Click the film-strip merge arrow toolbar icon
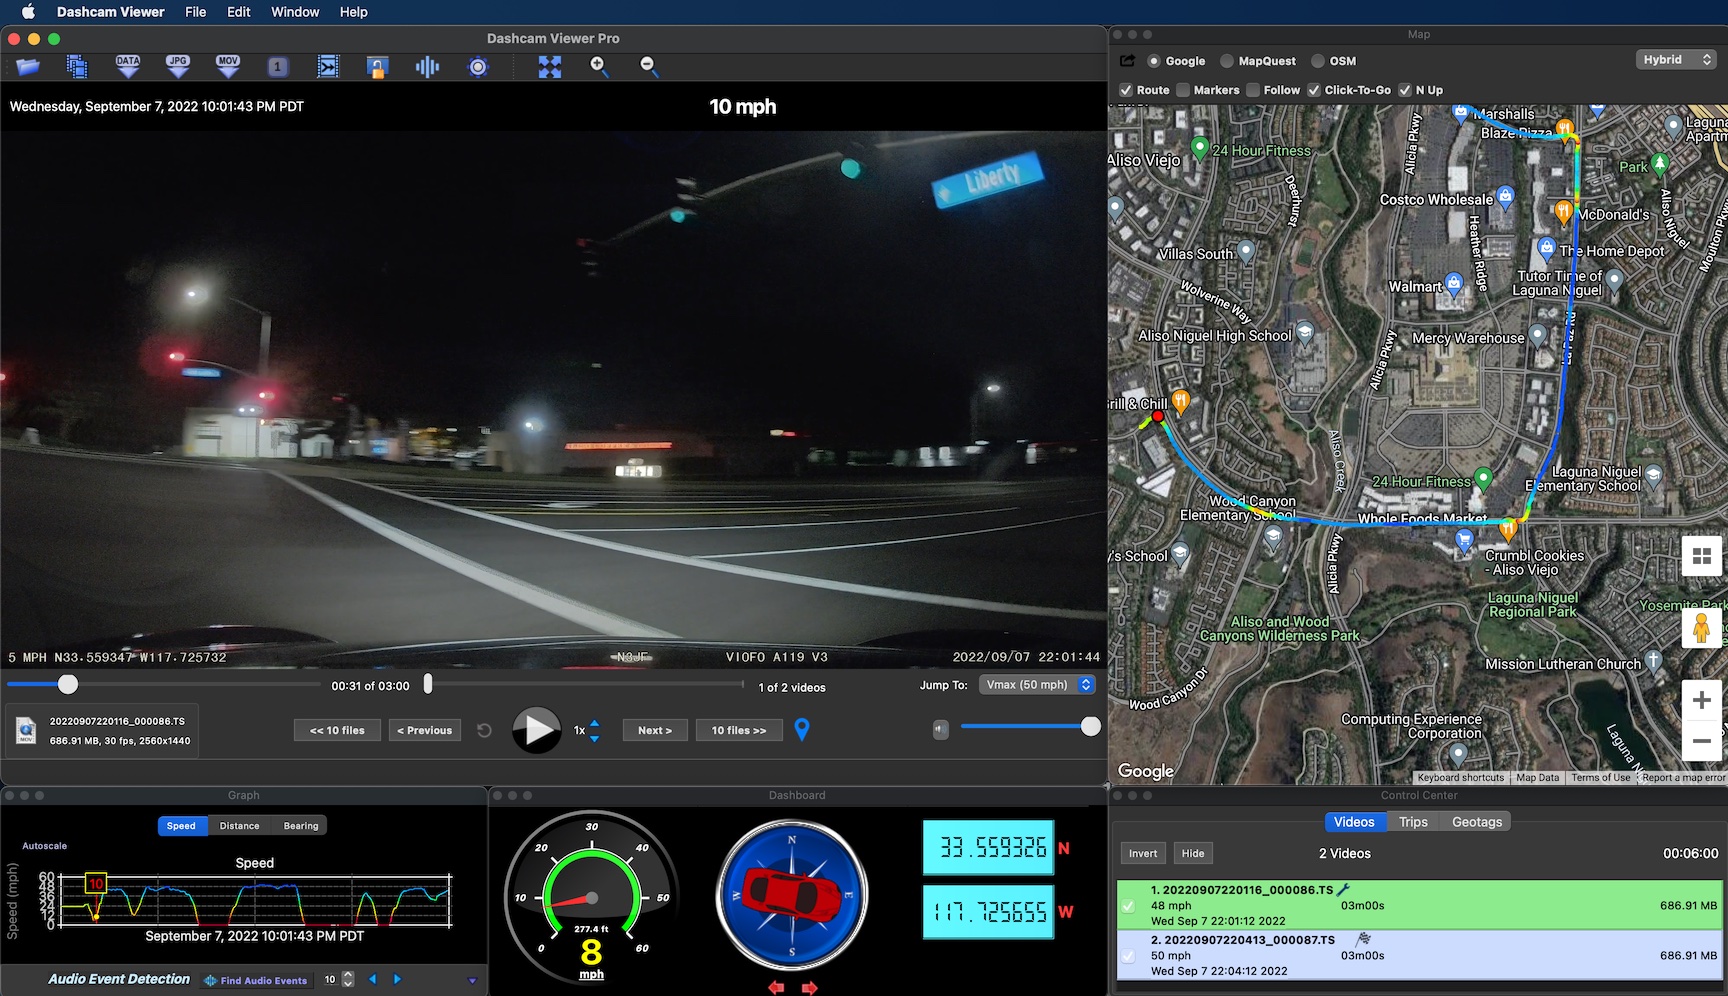Image resolution: width=1728 pixels, height=996 pixels. tap(328, 67)
